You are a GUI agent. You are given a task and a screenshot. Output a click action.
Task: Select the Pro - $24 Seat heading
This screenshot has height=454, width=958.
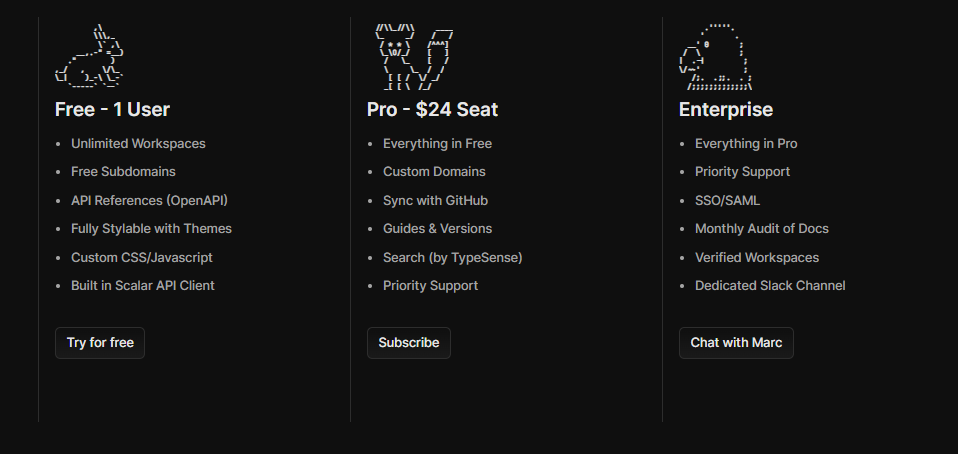(433, 109)
